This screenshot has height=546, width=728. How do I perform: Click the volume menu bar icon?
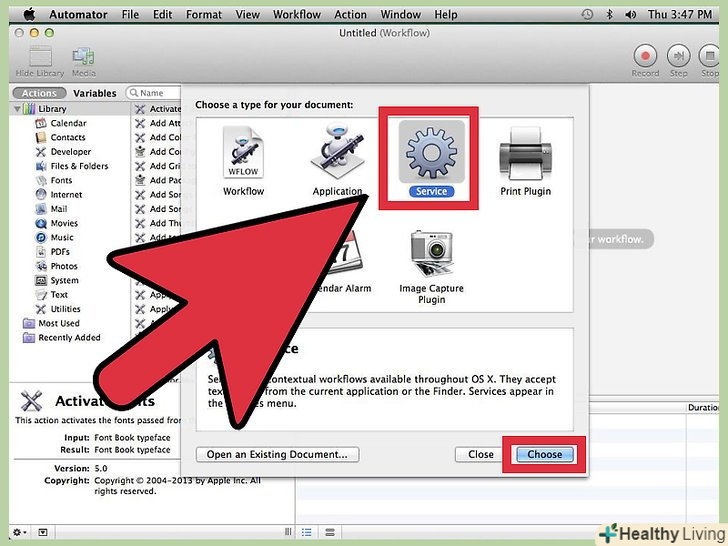[630, 15]
